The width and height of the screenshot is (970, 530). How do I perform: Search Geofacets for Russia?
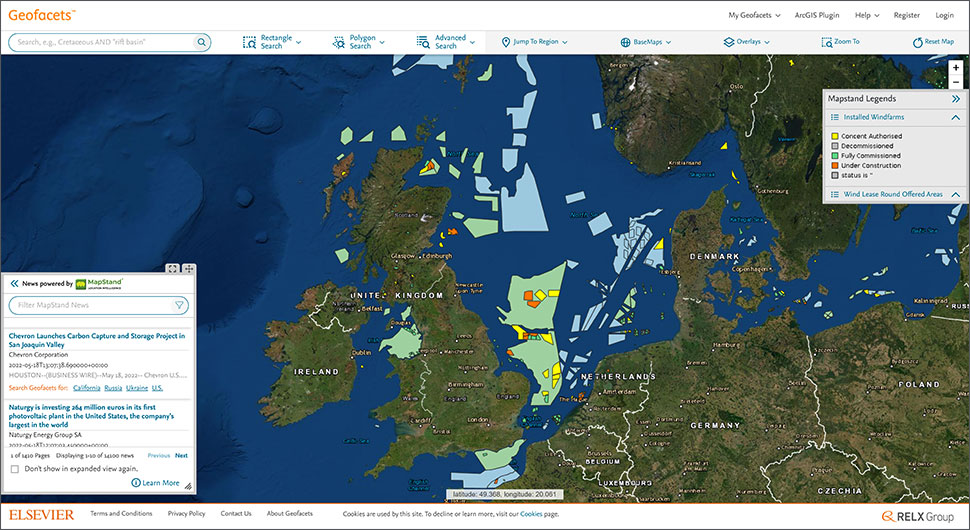(113, 388)
